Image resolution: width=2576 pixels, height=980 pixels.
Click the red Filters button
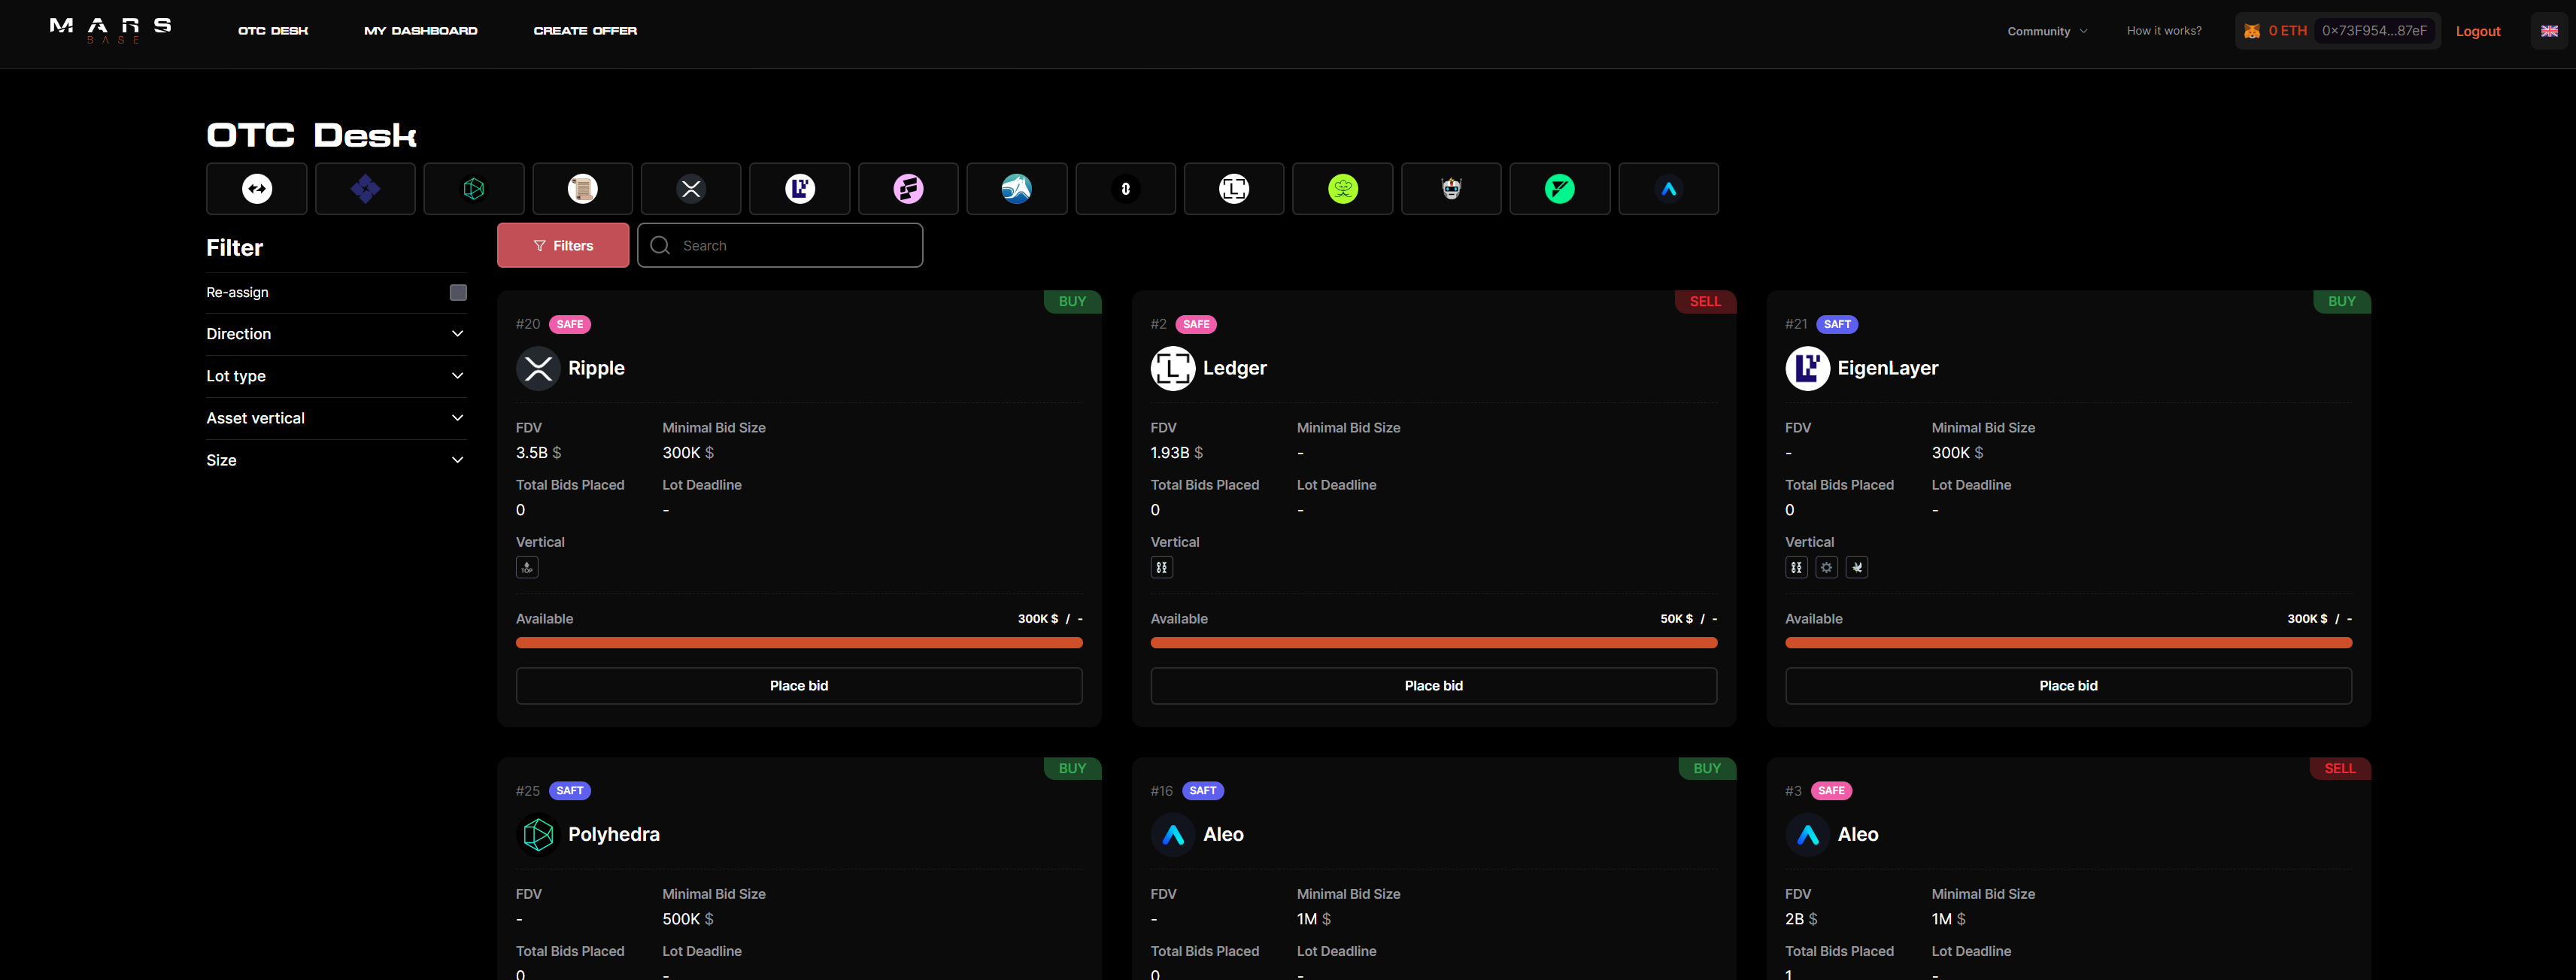pyautogui.click(x=563, y=245)
